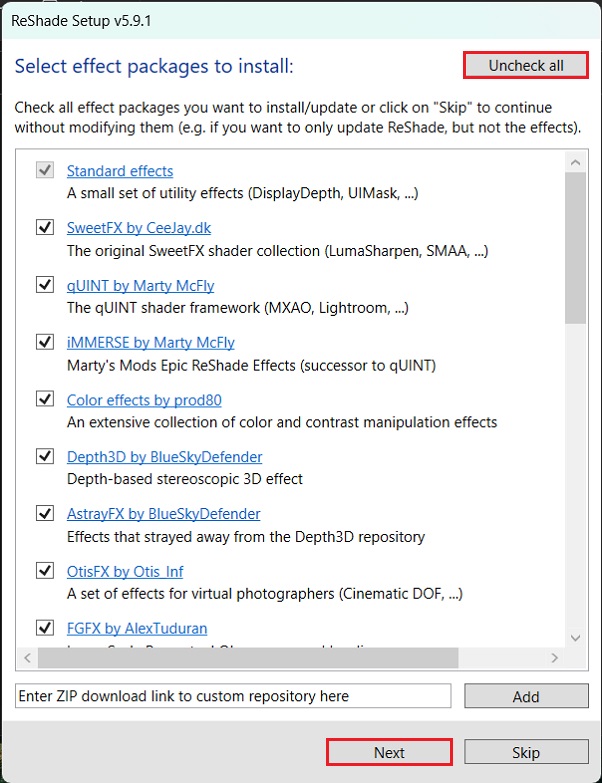Open the OtisFX by Otis_Inf link

125,571
